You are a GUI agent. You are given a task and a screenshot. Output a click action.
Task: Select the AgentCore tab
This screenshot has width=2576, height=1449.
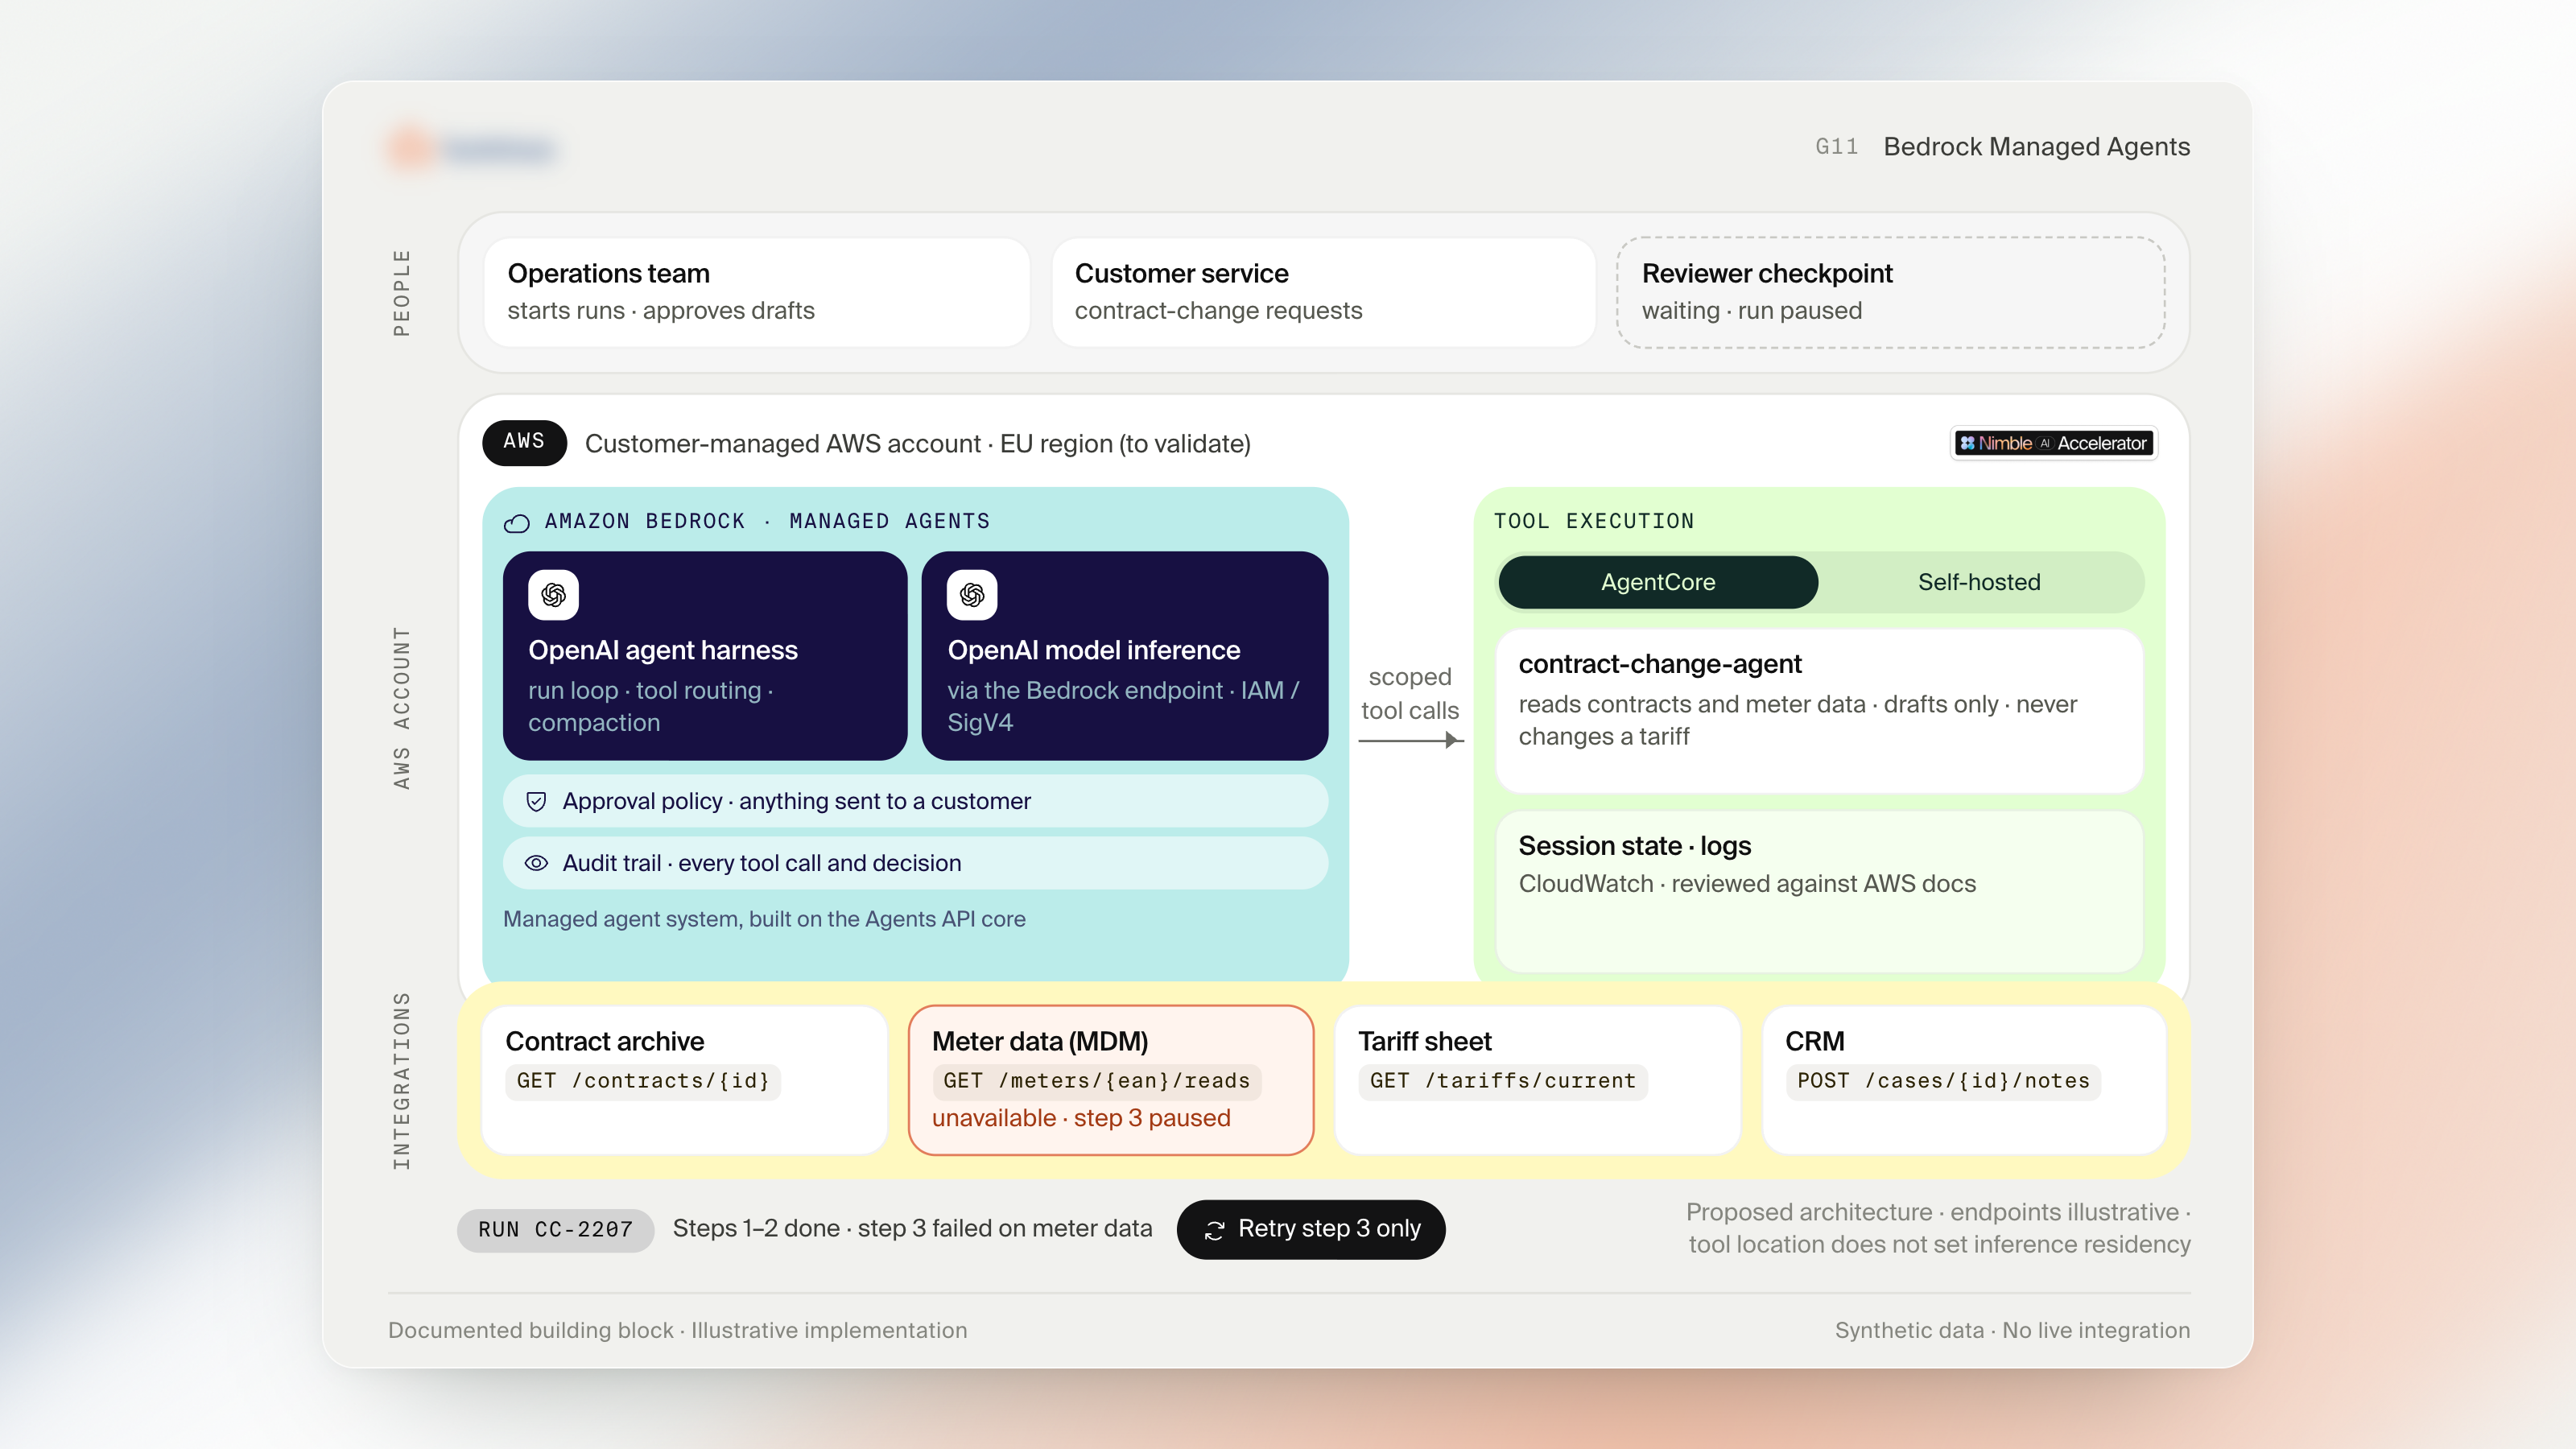(1658, 582)
